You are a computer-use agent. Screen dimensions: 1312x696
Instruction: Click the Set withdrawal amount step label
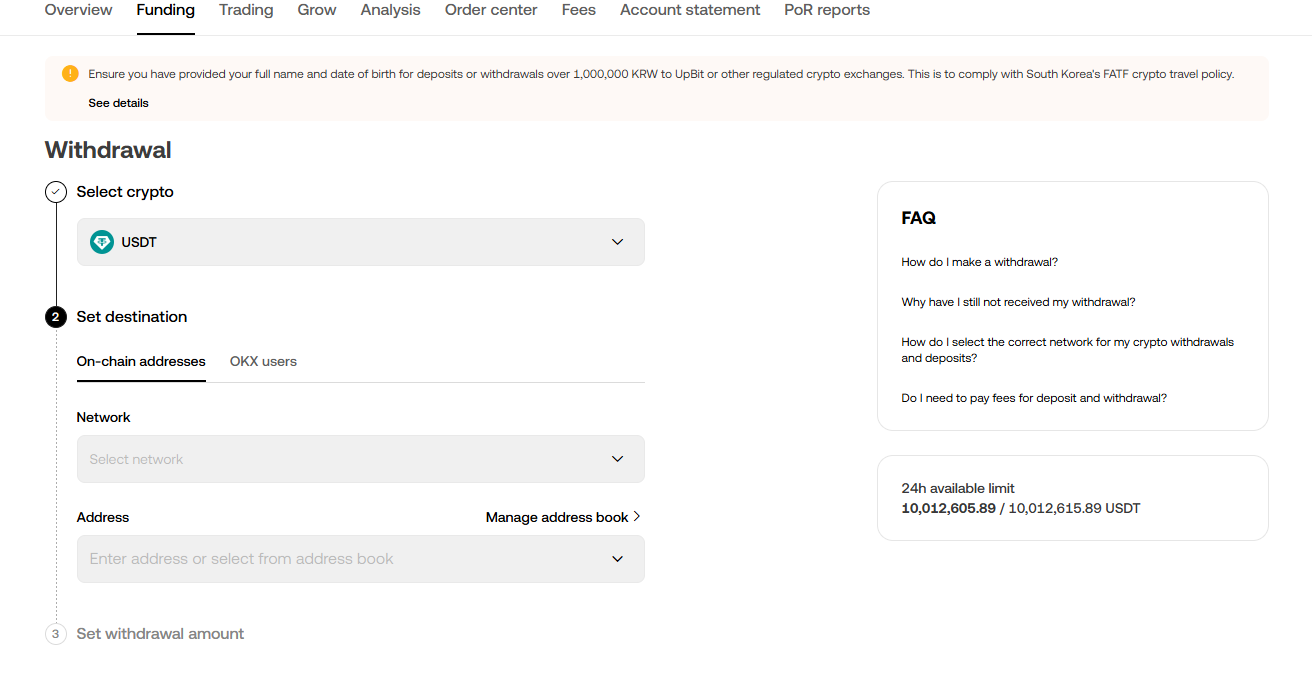[160, 634]
